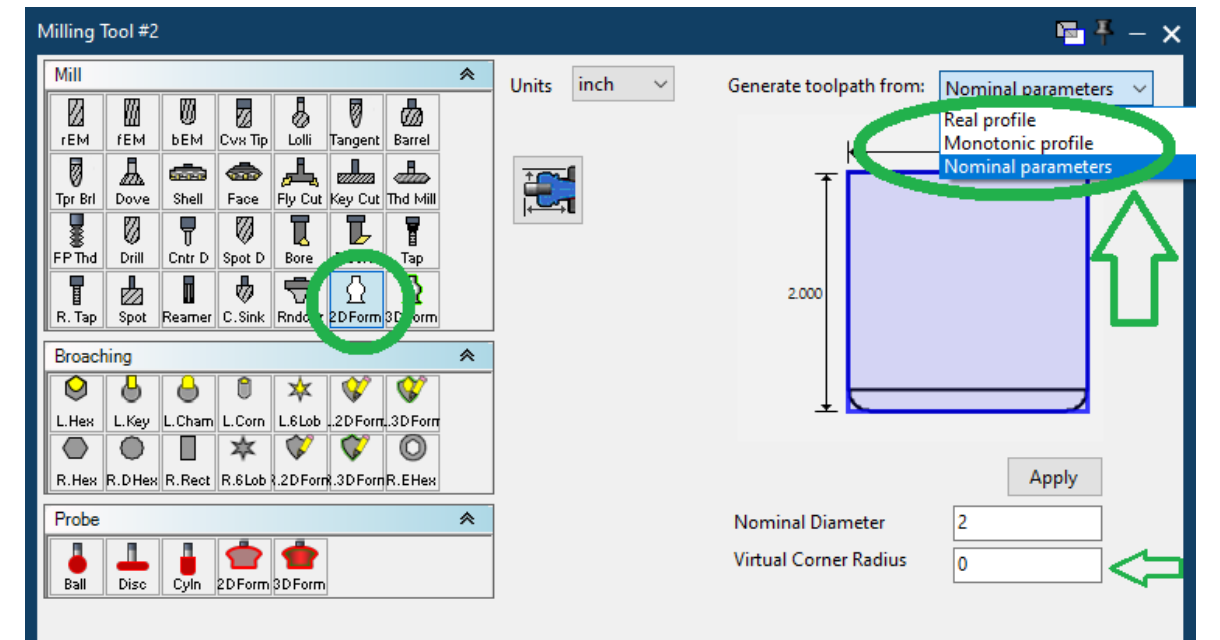Select the Disc probe

[132, 566]
